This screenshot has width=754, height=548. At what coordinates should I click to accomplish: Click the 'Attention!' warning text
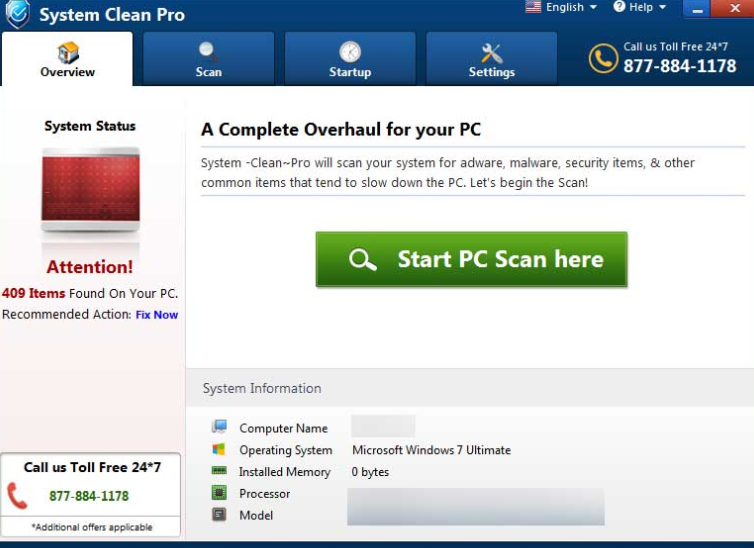tap(89, 267)
